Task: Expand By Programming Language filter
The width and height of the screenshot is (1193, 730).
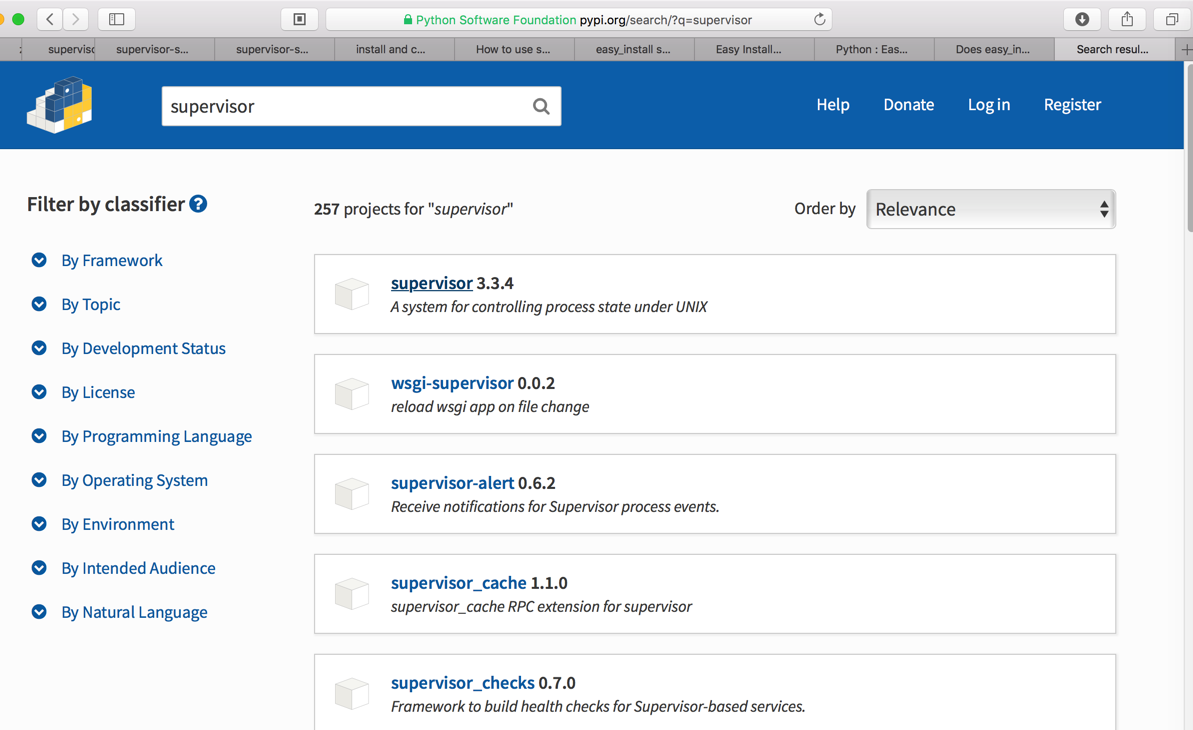Action: [142, 436]
